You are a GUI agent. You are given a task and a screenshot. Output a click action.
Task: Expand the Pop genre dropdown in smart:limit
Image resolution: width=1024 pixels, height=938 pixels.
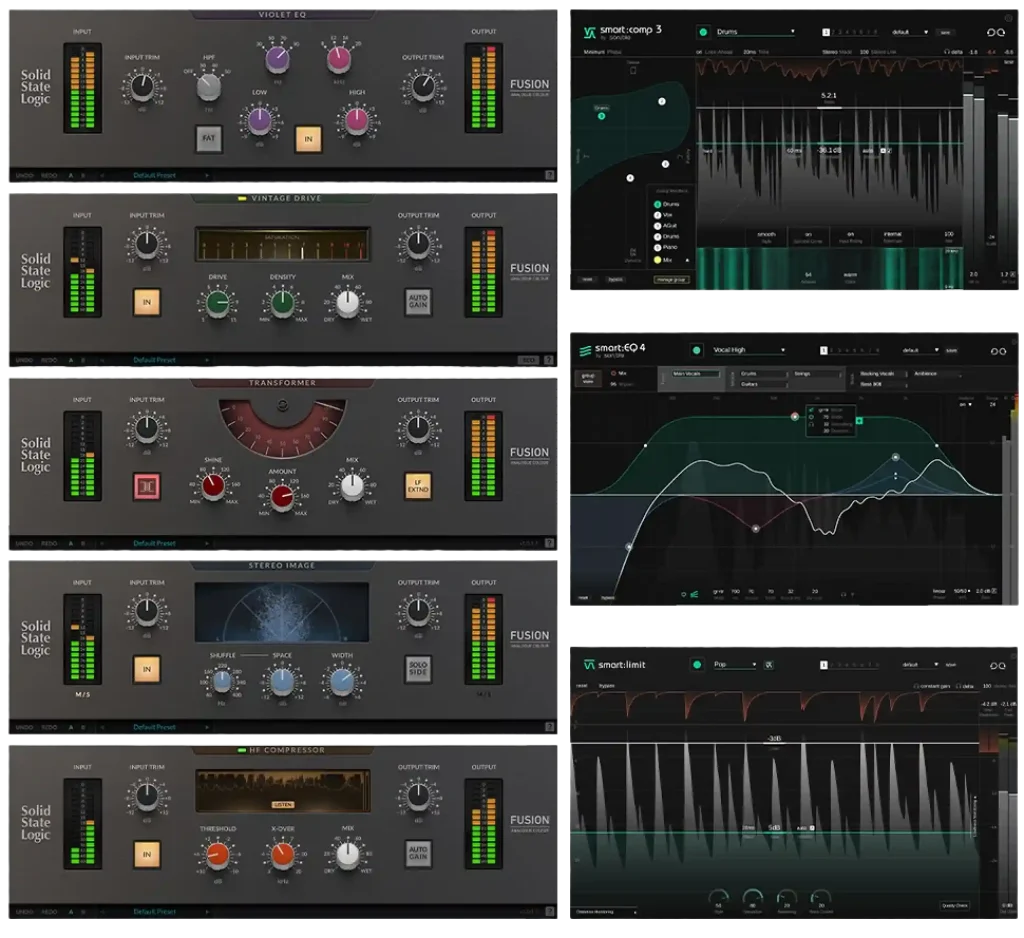[x=734, y=664]
